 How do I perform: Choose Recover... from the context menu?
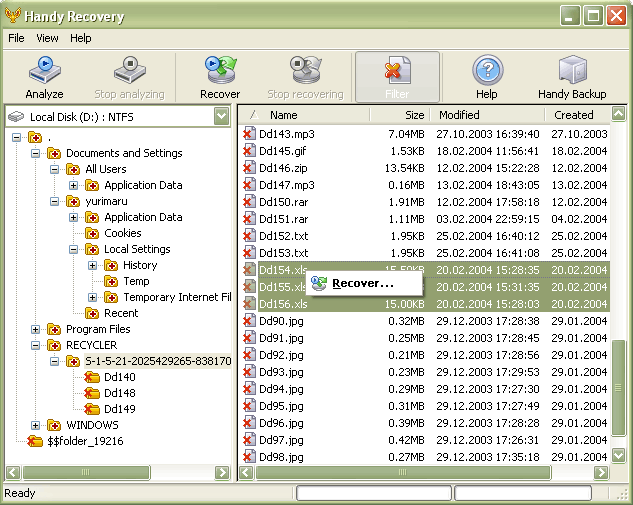point(363,283)
